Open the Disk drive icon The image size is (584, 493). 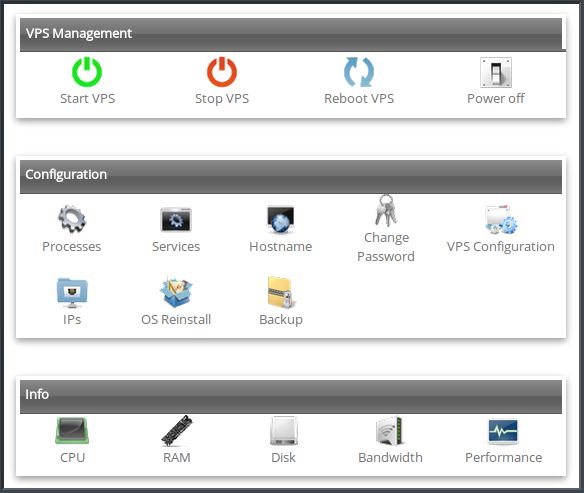point(283,431)
